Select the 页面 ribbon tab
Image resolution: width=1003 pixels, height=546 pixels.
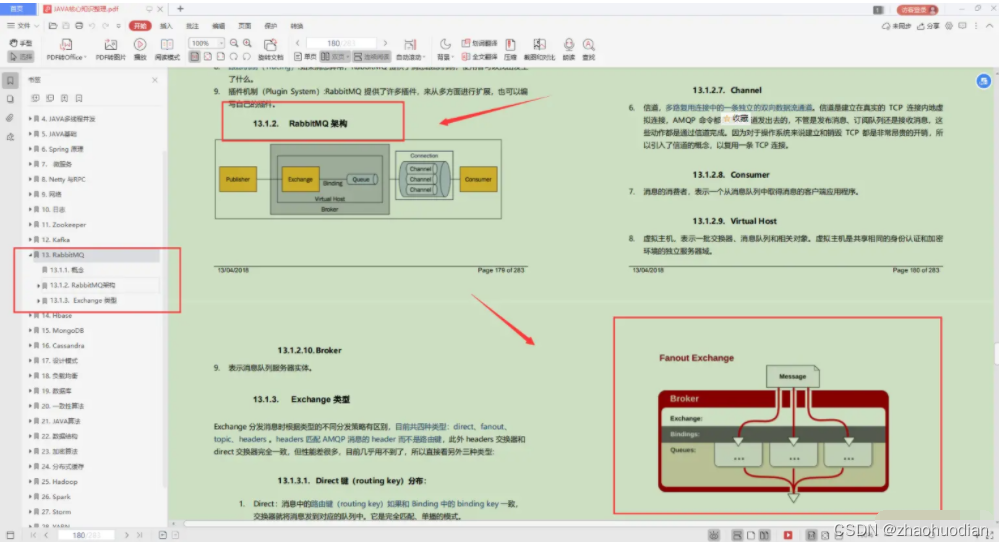pos(245,26)
